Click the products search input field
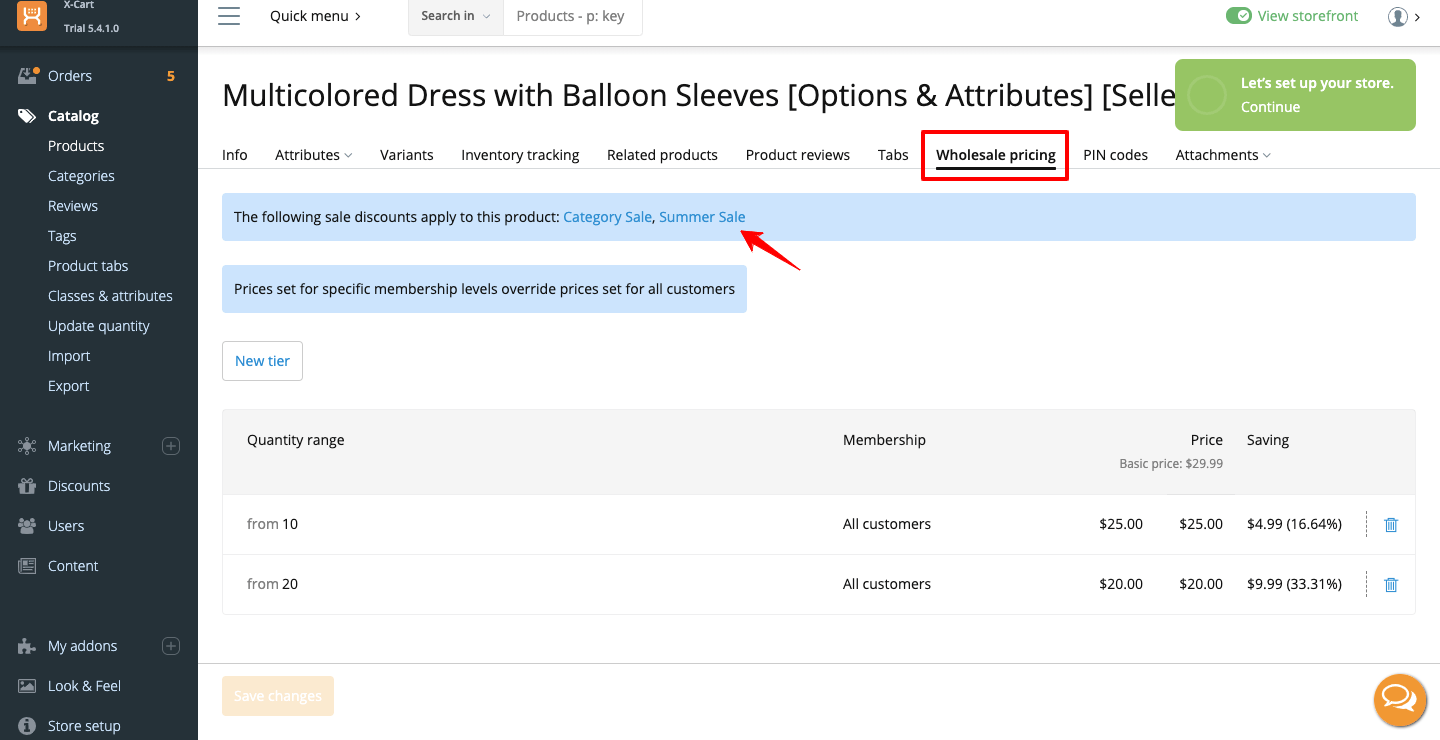1440x740 pixels. (572, 16)
